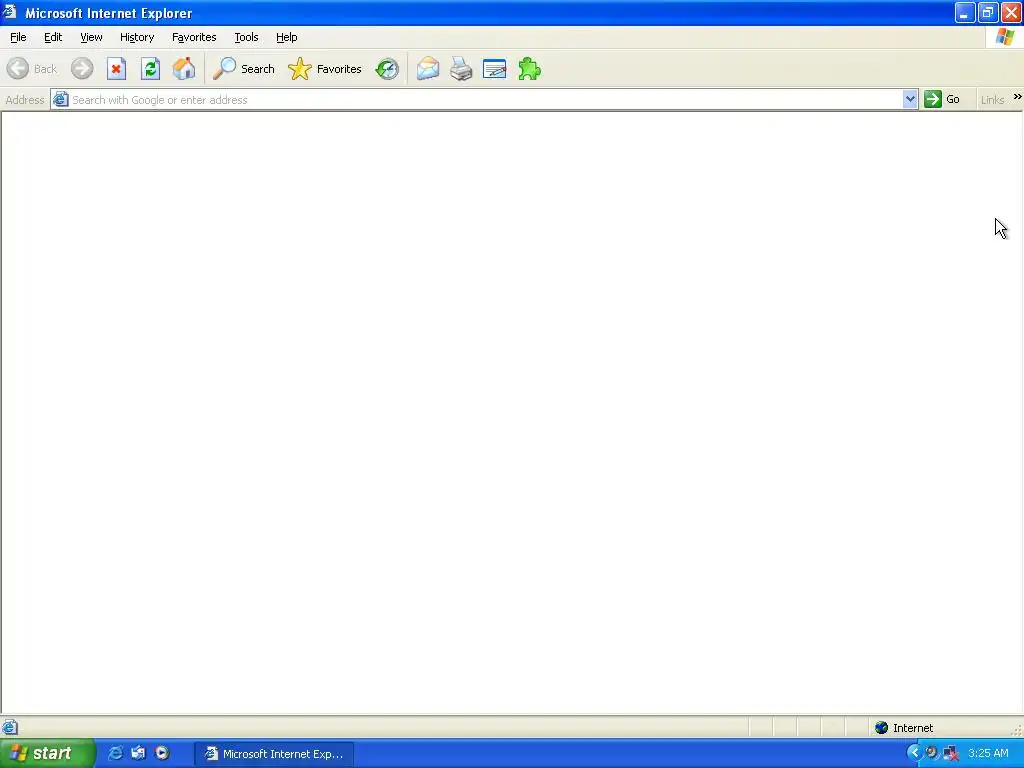Click the green Go button

coord(942,99)
